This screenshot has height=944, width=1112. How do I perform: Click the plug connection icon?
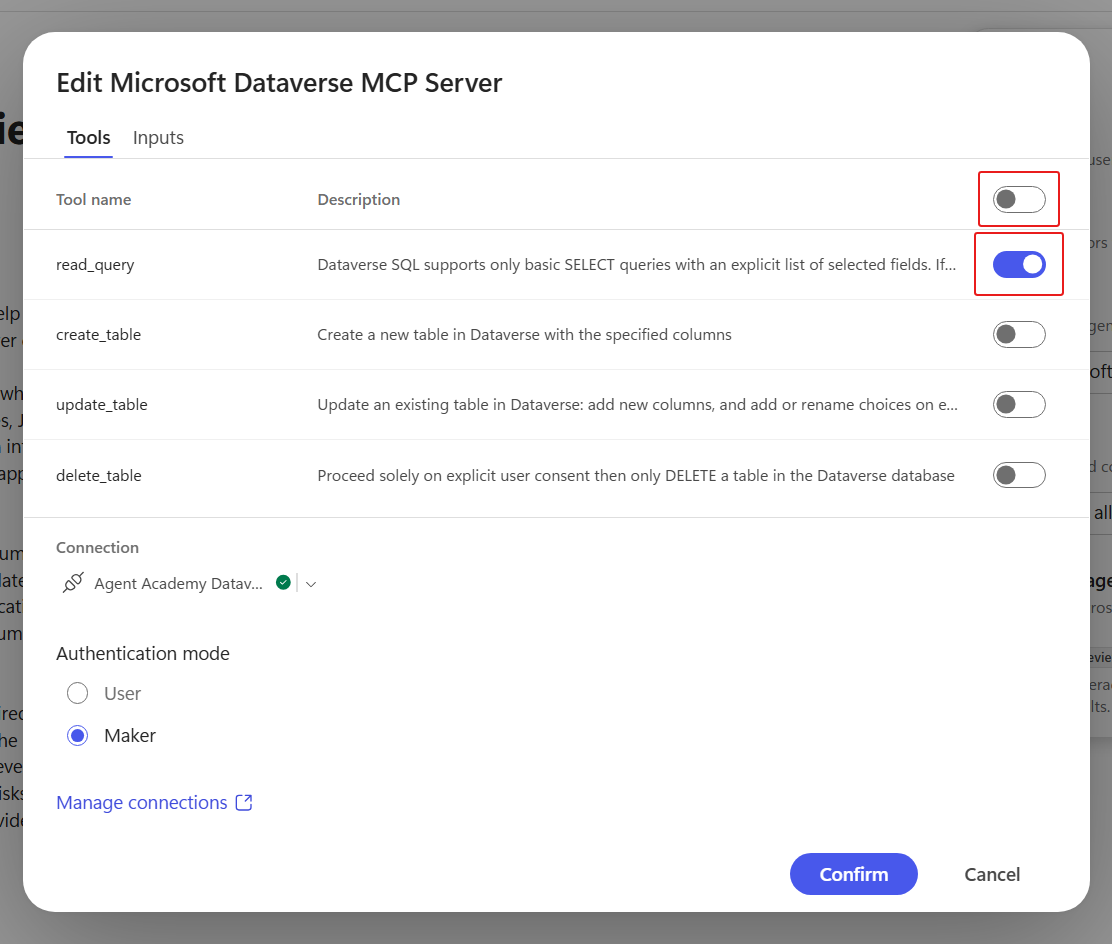[73, 583]
